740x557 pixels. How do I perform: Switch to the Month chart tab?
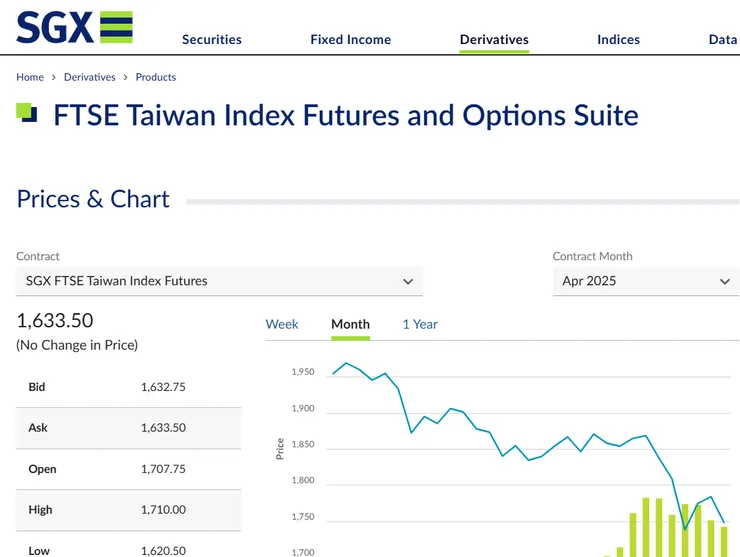coord(350,324)
